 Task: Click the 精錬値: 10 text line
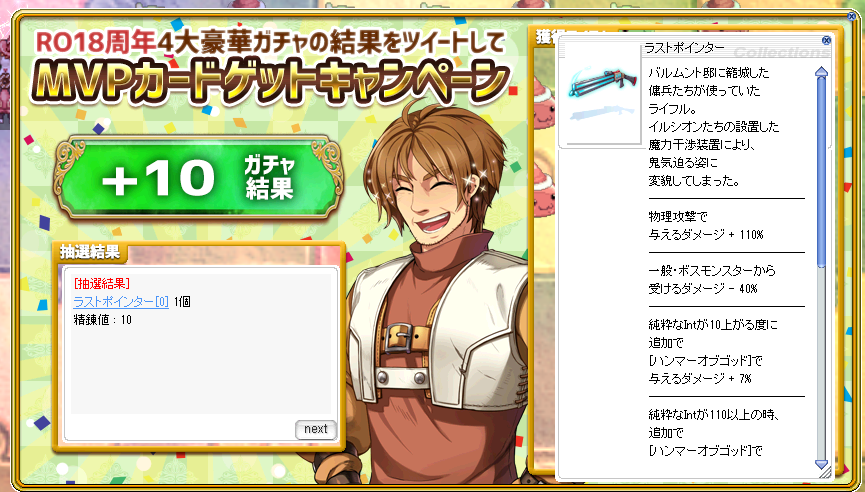(103, 320)
